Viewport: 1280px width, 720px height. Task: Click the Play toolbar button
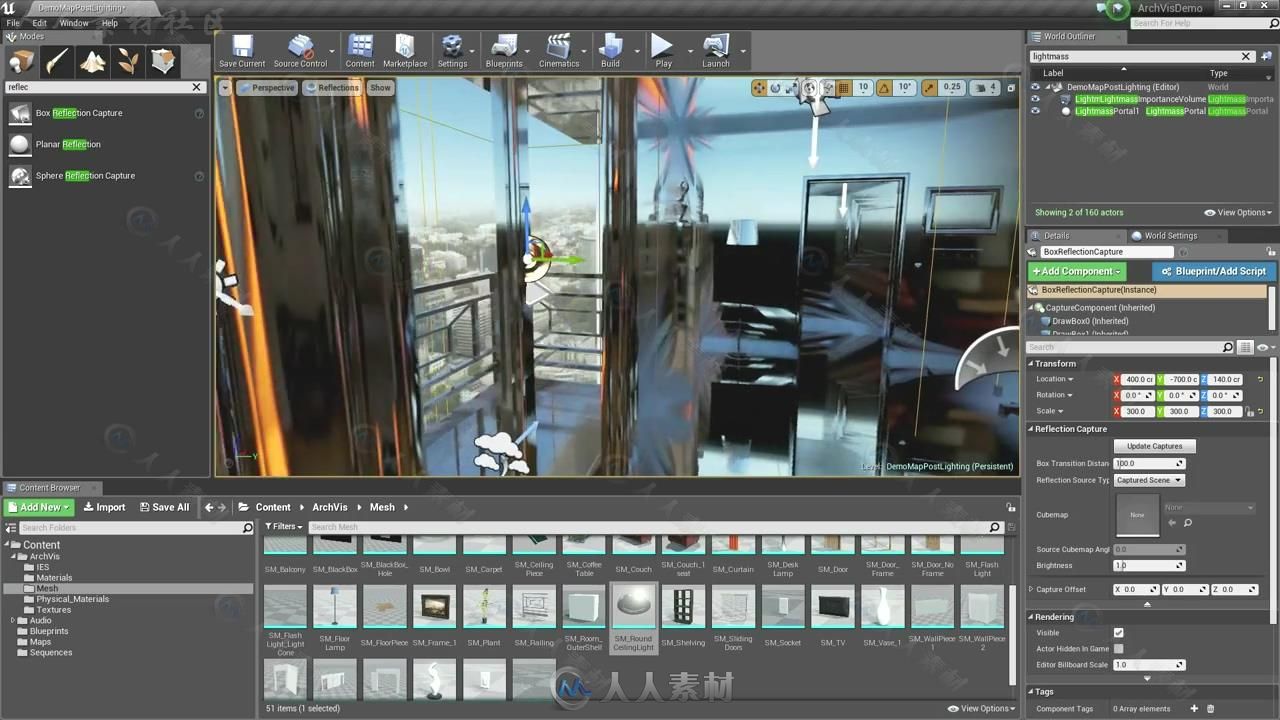663,51
